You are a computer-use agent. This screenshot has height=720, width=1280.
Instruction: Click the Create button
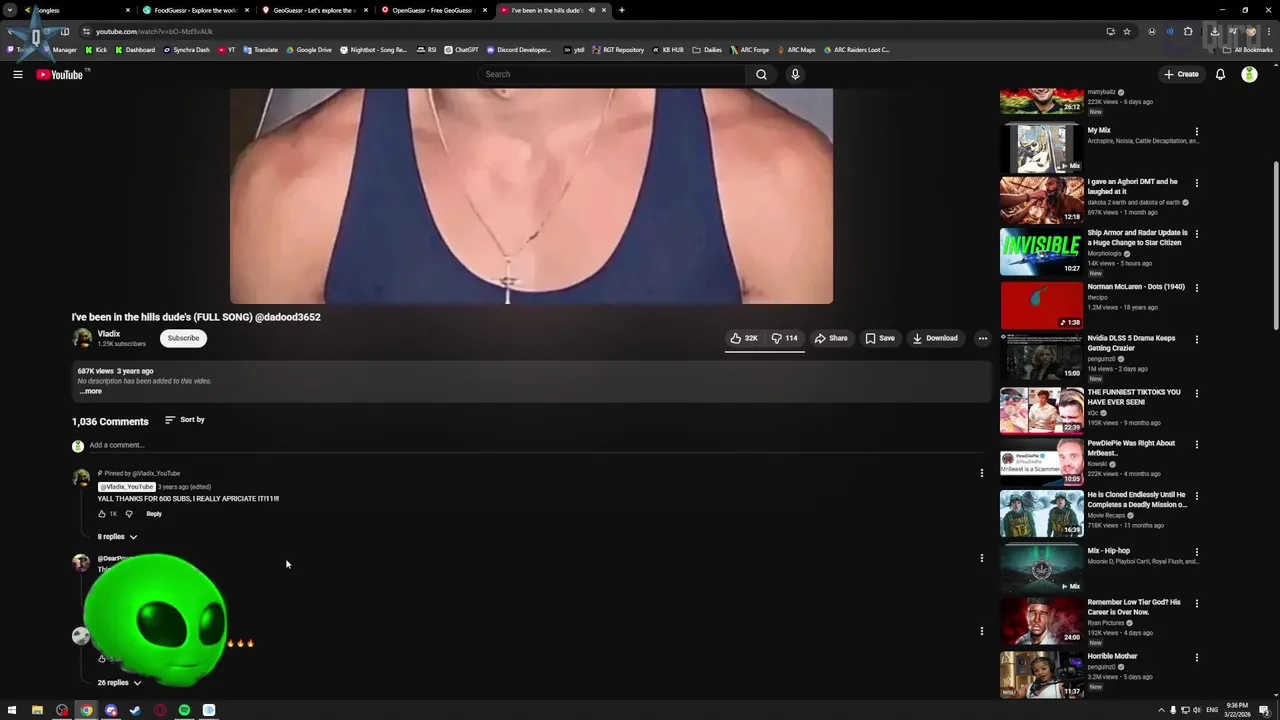(x=1181, y=74)
